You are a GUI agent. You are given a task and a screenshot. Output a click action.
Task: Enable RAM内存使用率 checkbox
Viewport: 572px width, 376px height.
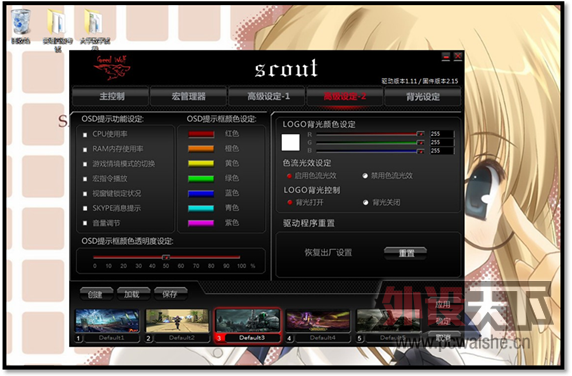click(85, 150)
